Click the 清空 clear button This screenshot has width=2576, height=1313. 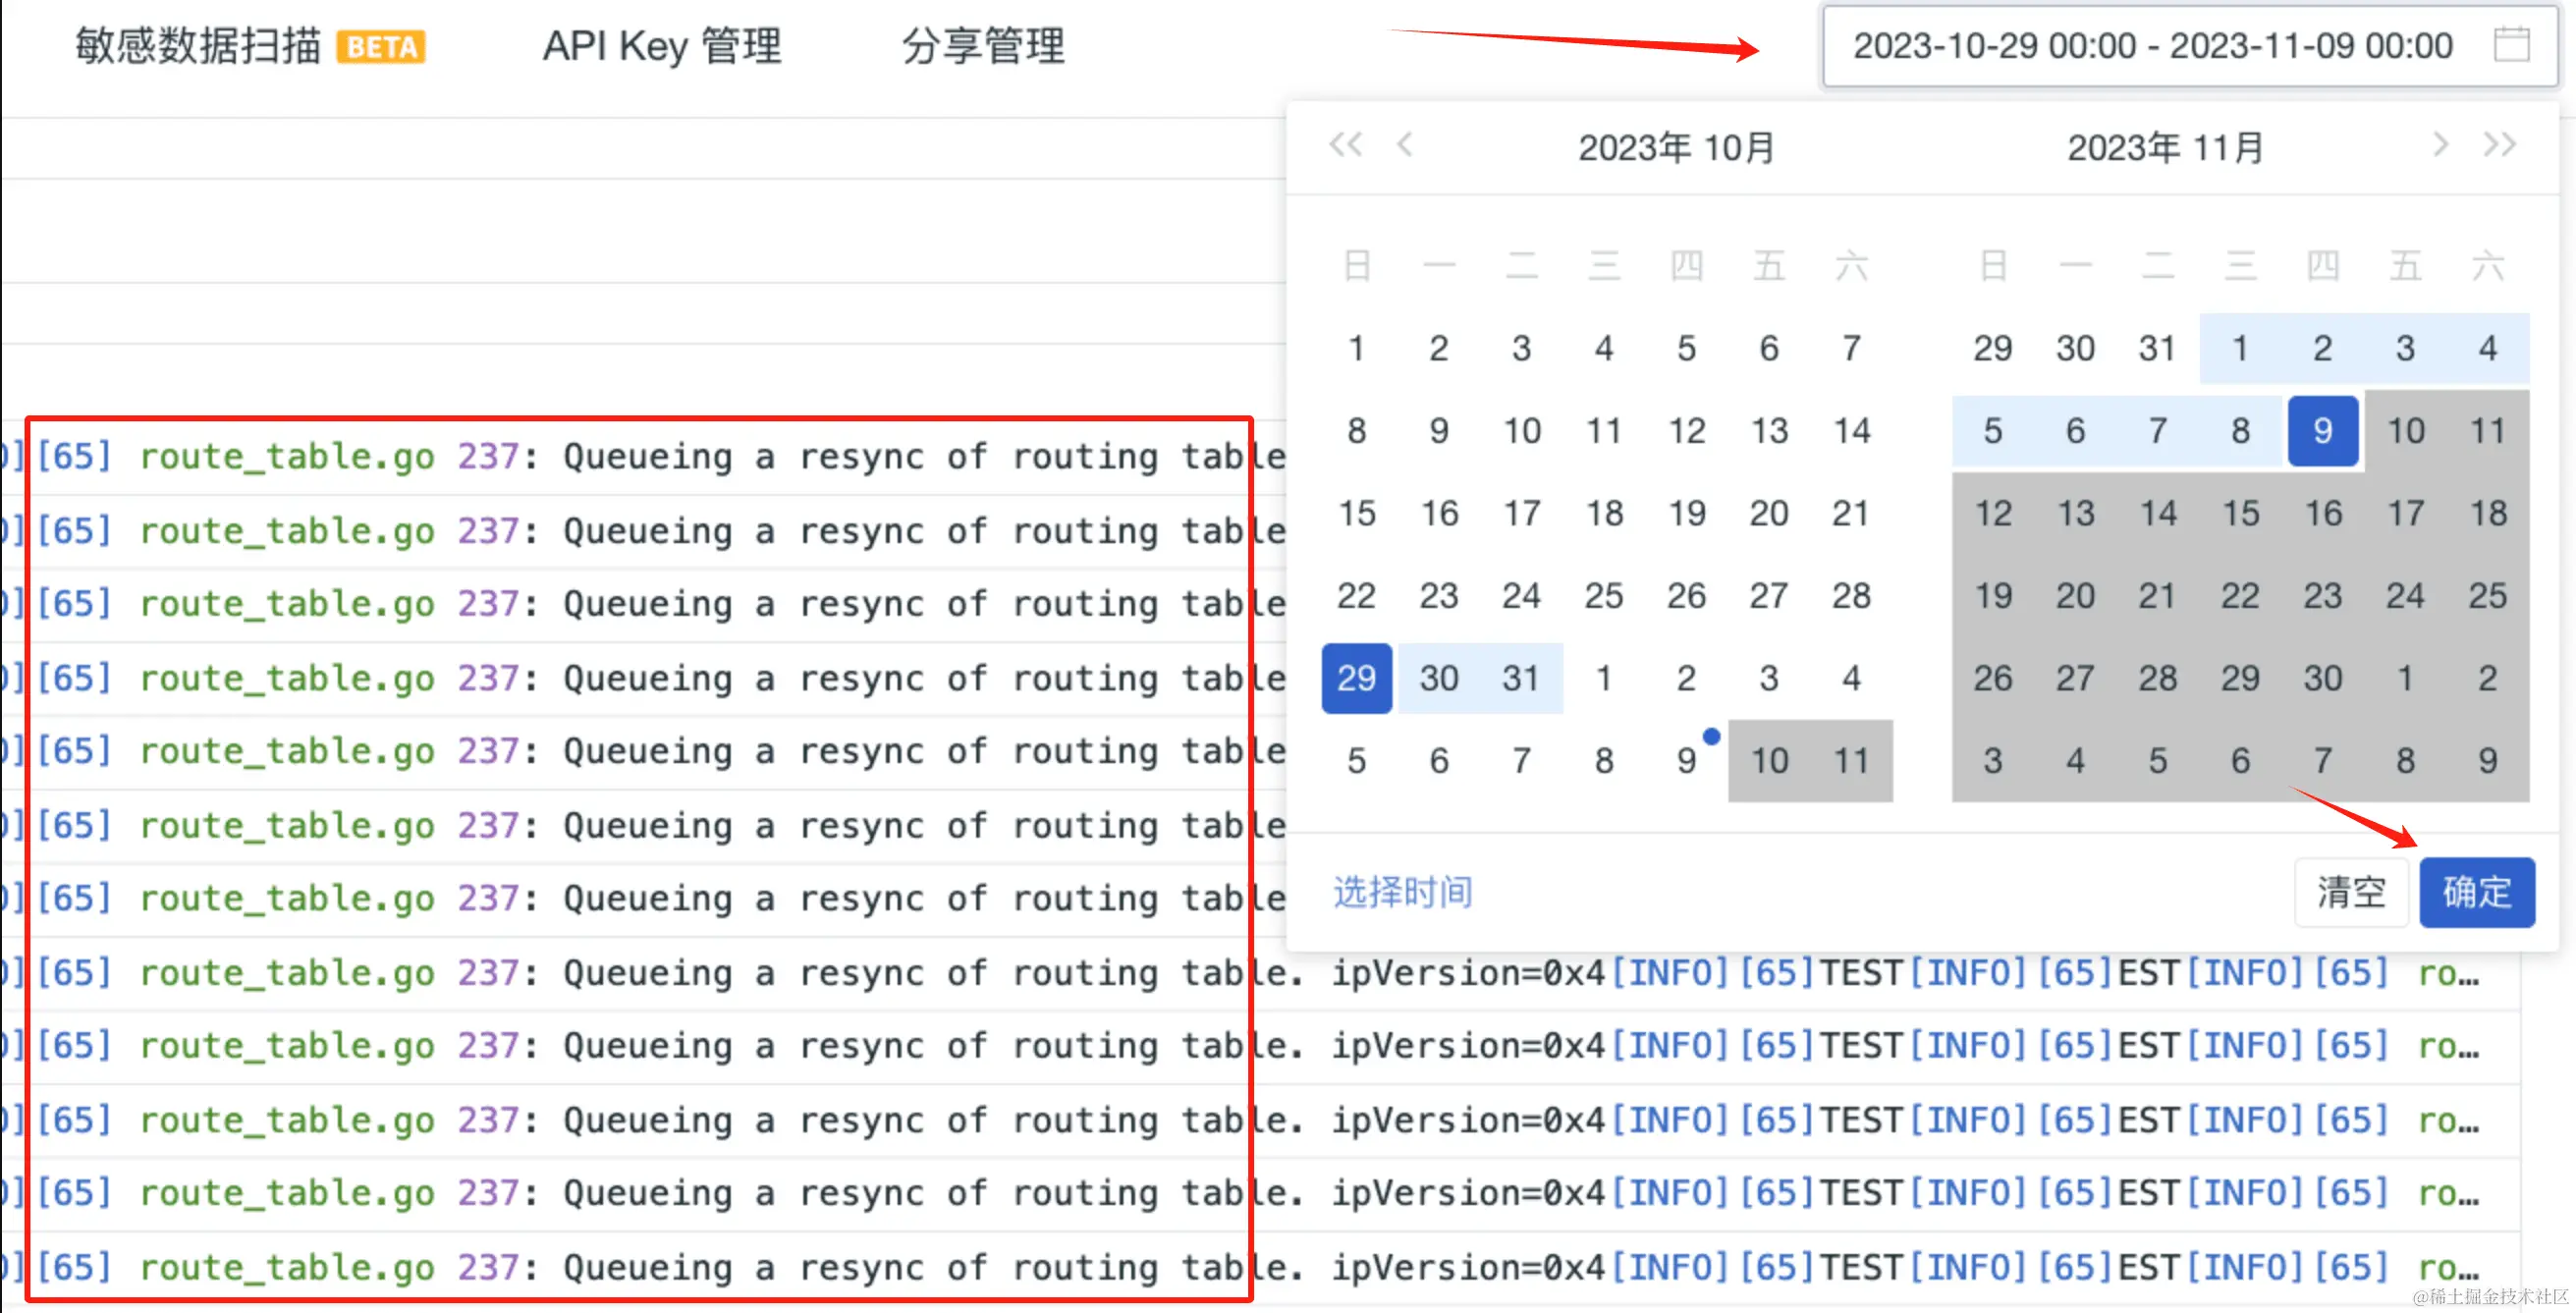coord(2351,891)
